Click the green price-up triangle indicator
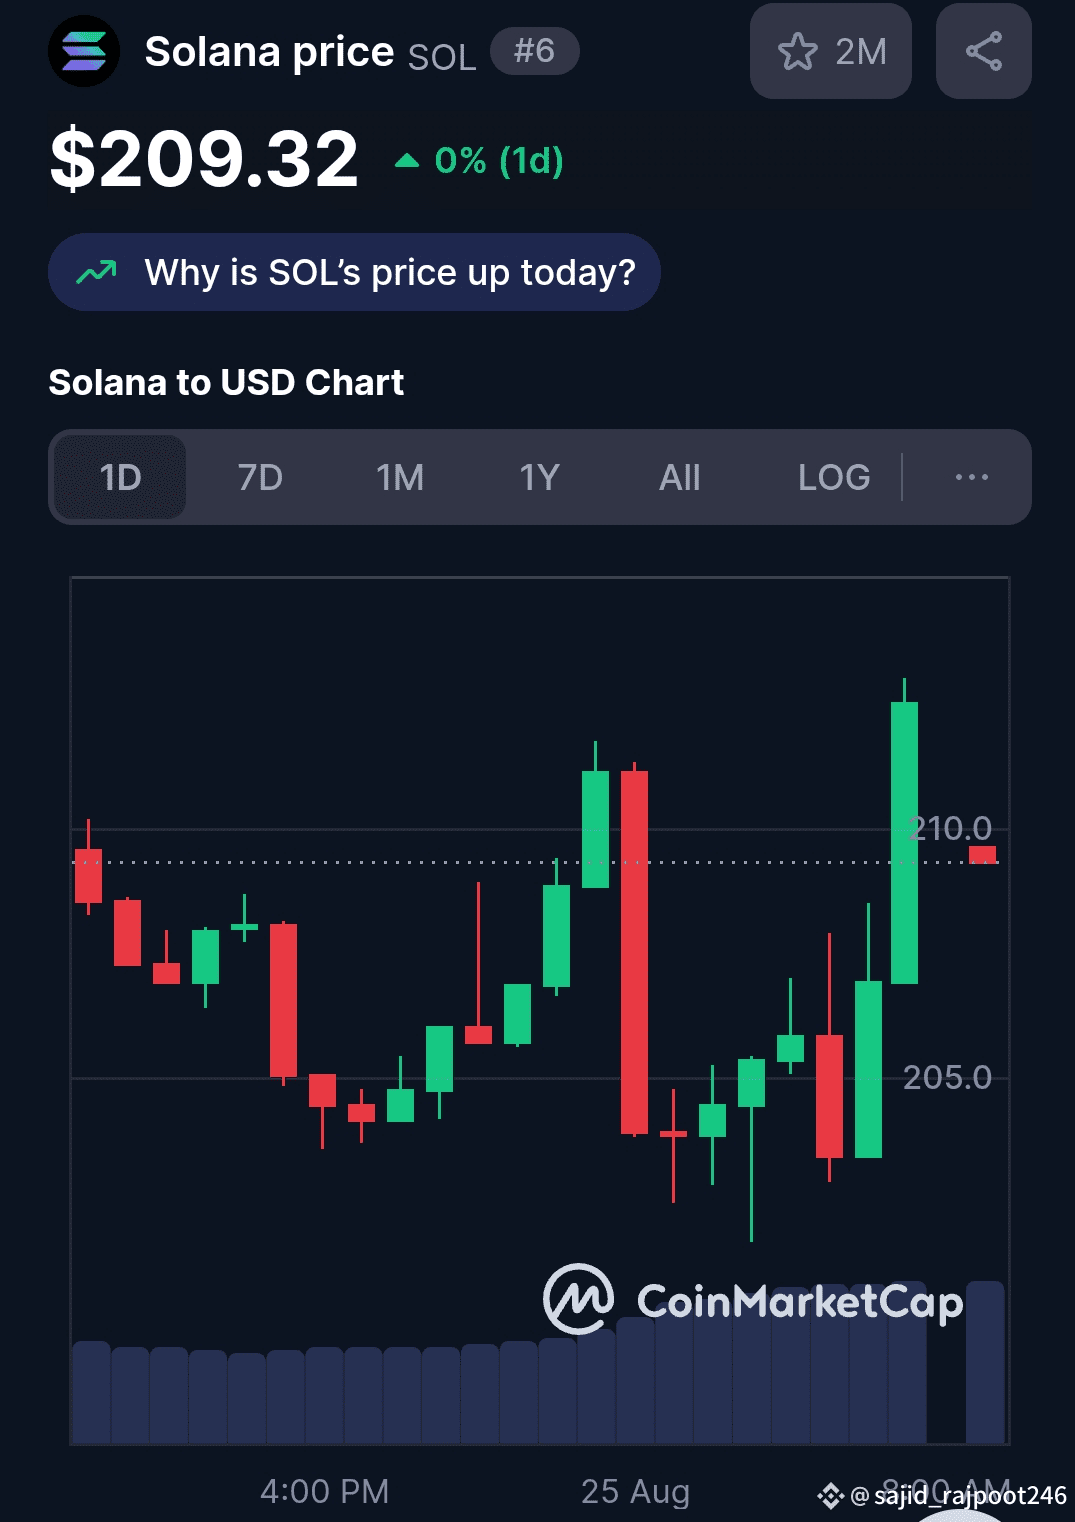Screen dimensions: 1075x1522 (x=407, y=160)
